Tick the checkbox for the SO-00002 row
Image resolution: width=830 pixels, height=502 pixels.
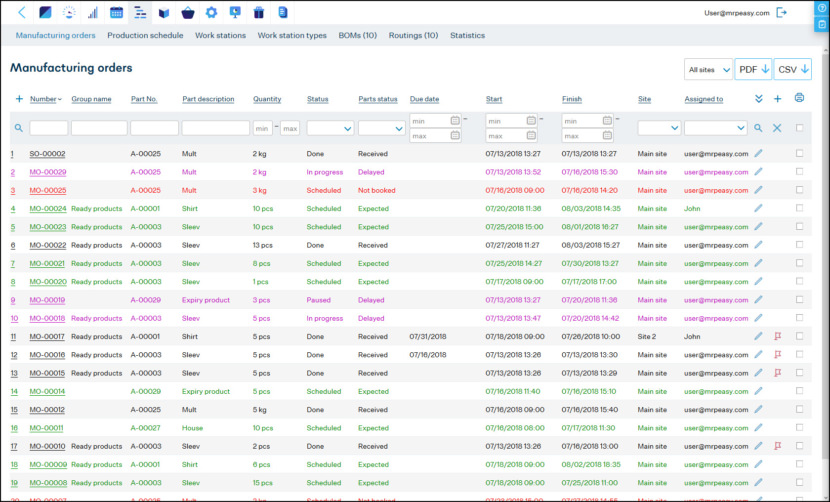pyautogui.click(x=799, y=154)
